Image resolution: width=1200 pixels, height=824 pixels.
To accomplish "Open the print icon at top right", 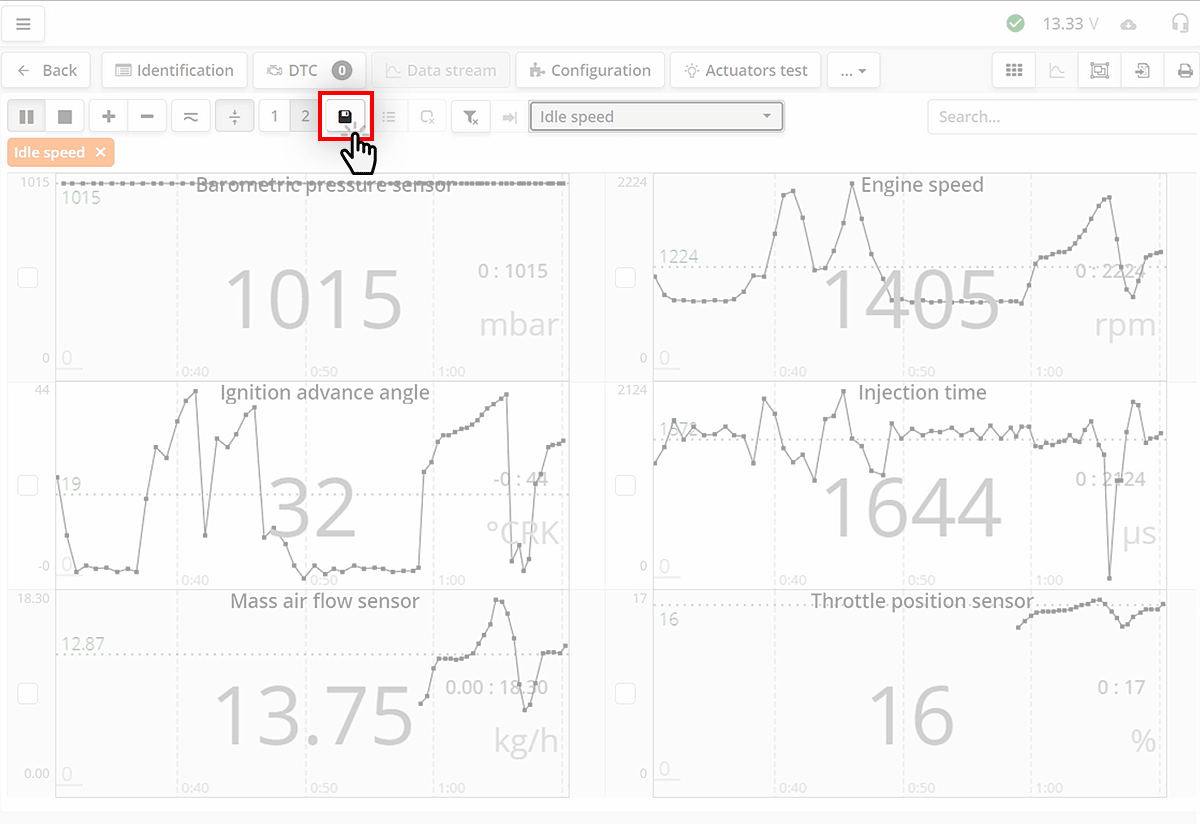I will coord(1184,70).
